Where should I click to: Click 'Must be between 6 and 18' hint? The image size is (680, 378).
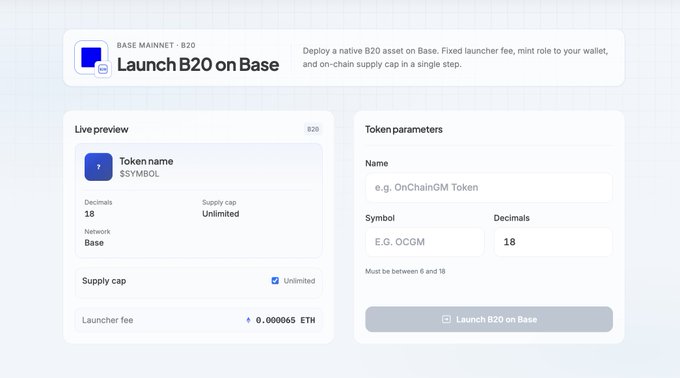(x=405, y=271)
